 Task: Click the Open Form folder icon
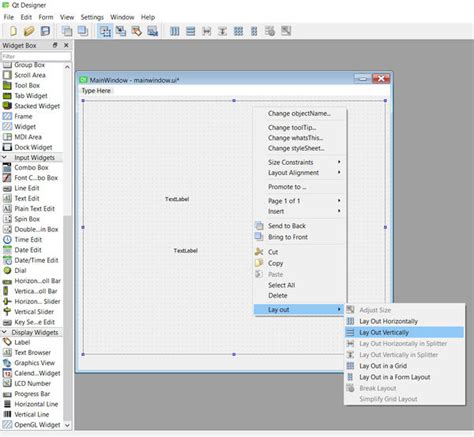click(x=29, y=31)
